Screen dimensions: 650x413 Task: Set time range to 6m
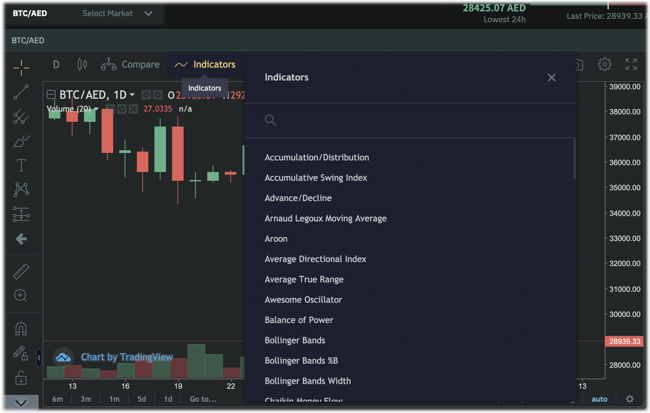[58, 399]
